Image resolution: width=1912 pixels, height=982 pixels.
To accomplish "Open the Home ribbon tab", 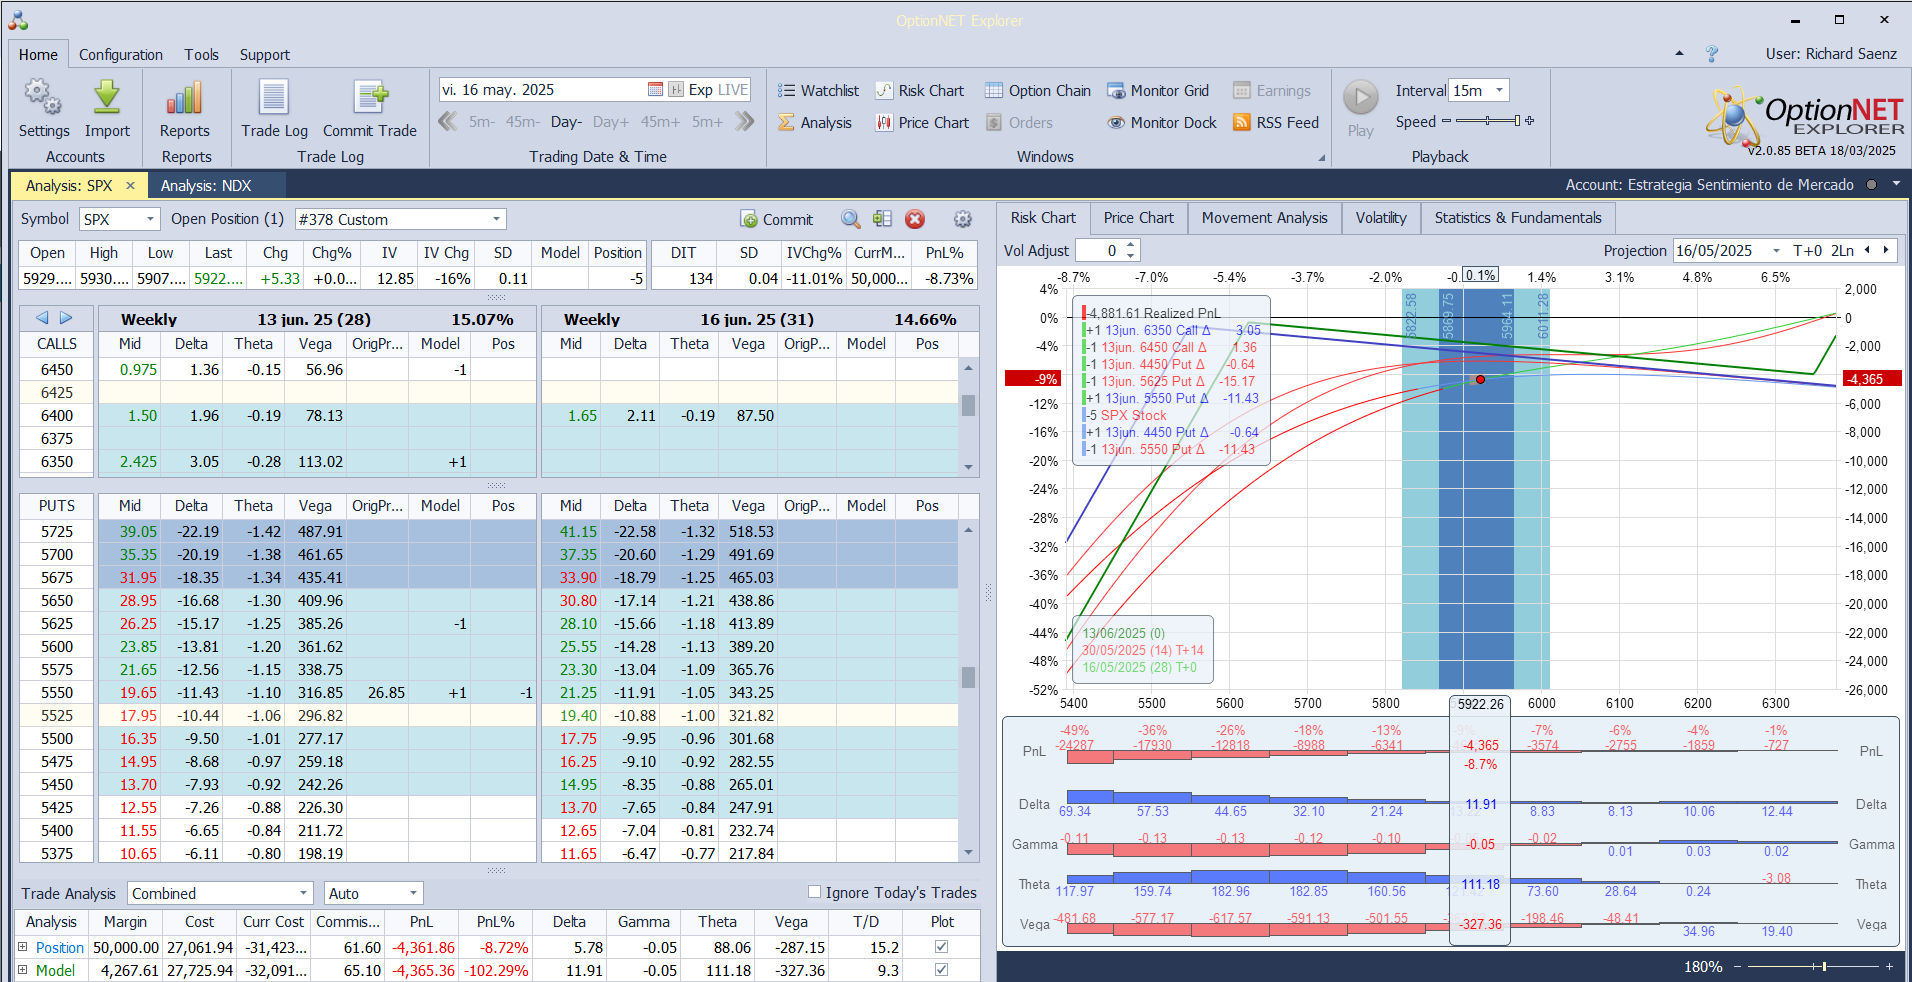I will [x=38, y=55].
